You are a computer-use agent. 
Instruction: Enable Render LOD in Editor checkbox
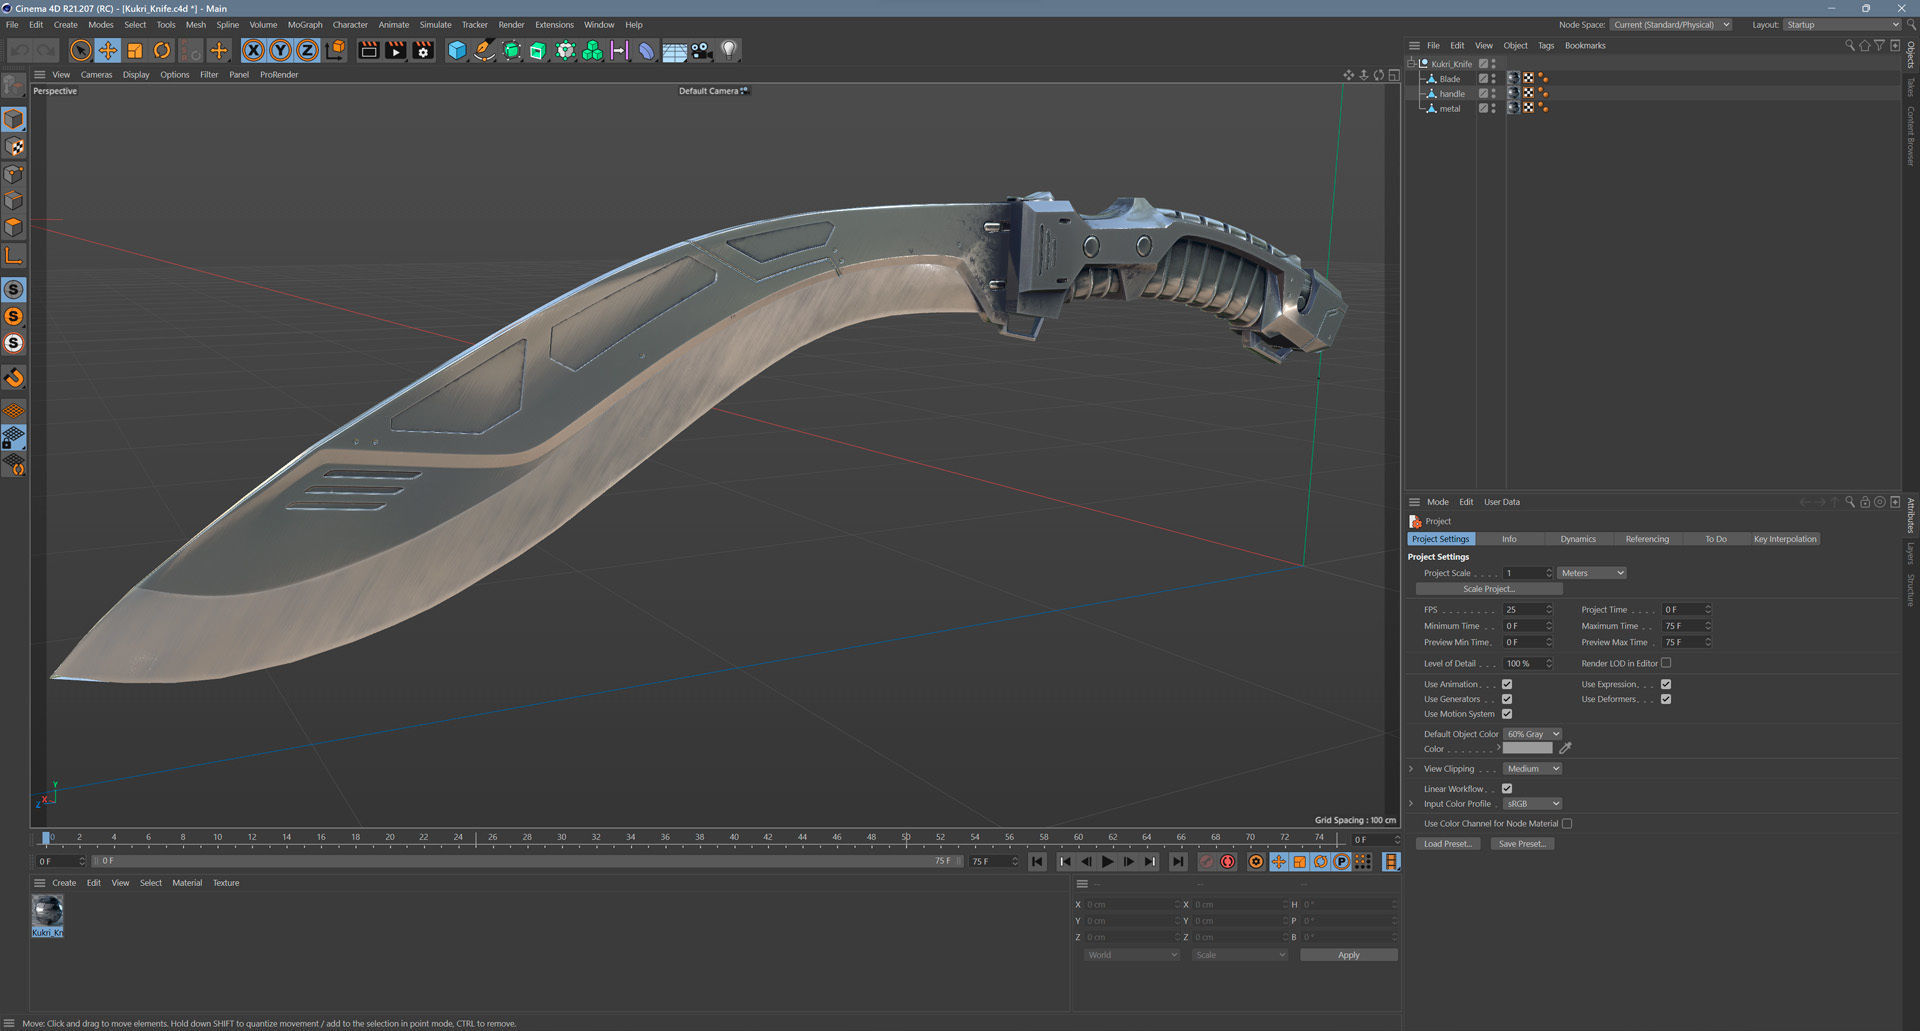1666,663
